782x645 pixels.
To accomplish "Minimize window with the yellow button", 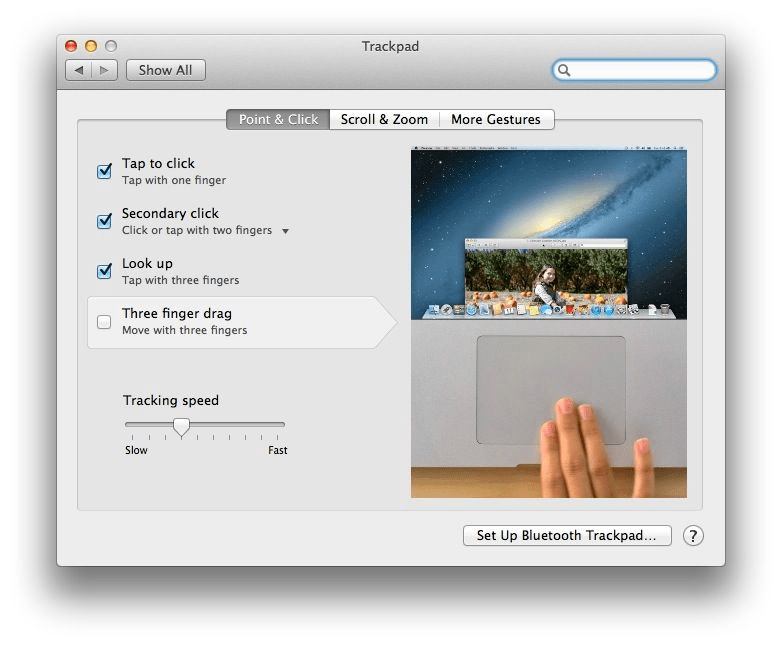I will [x=91, y=46].
